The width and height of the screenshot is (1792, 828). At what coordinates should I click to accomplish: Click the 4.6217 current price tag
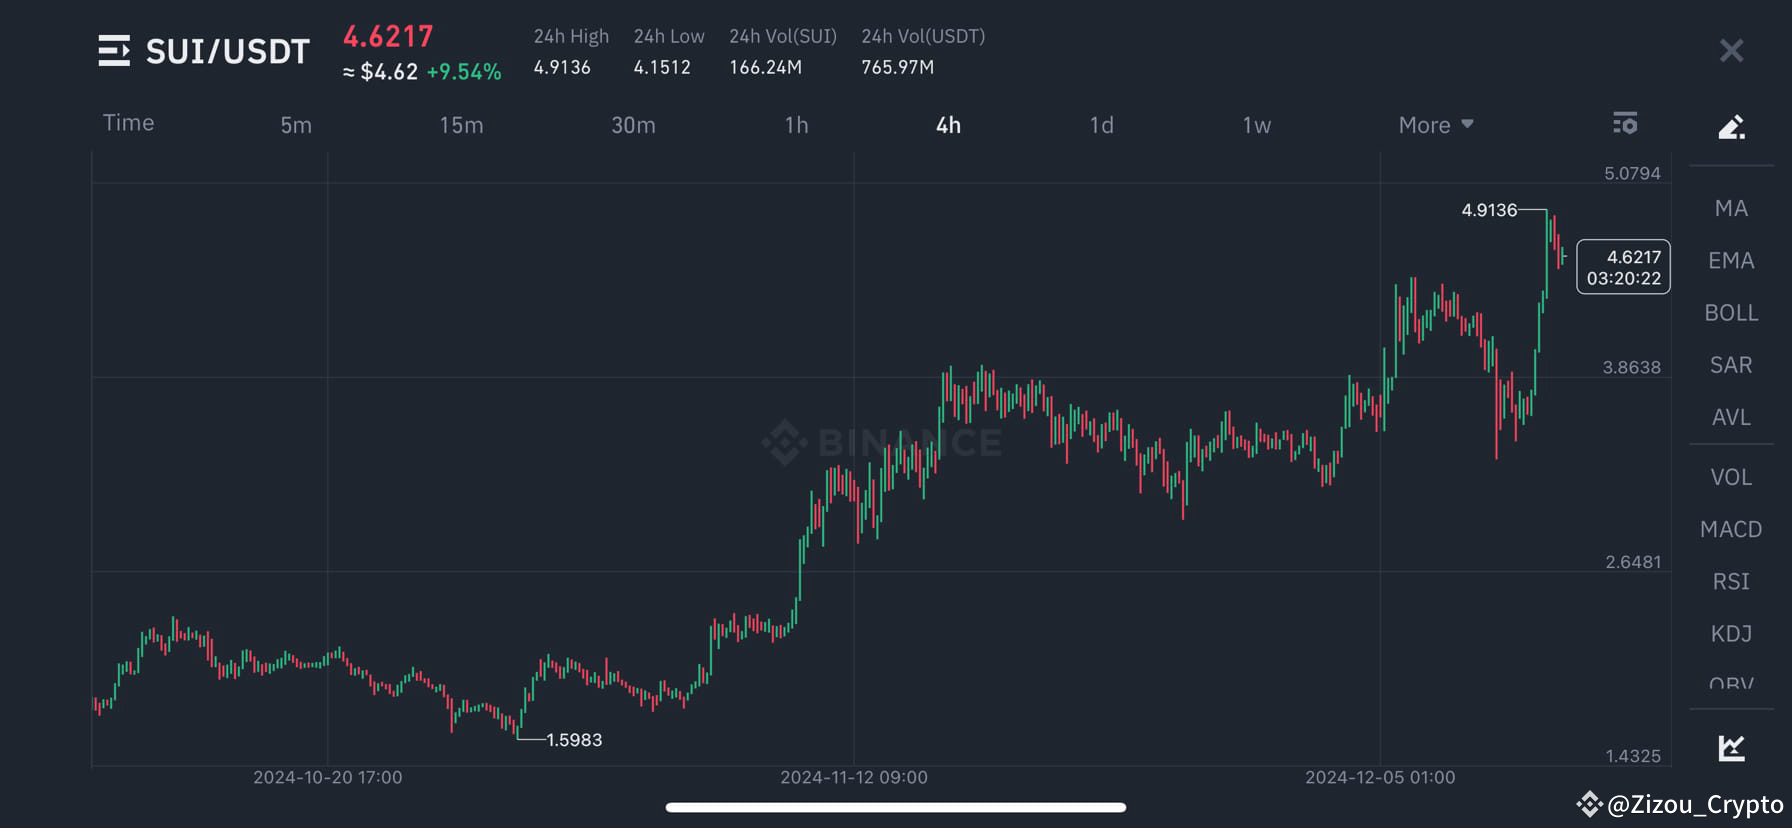click(1622, 267)
